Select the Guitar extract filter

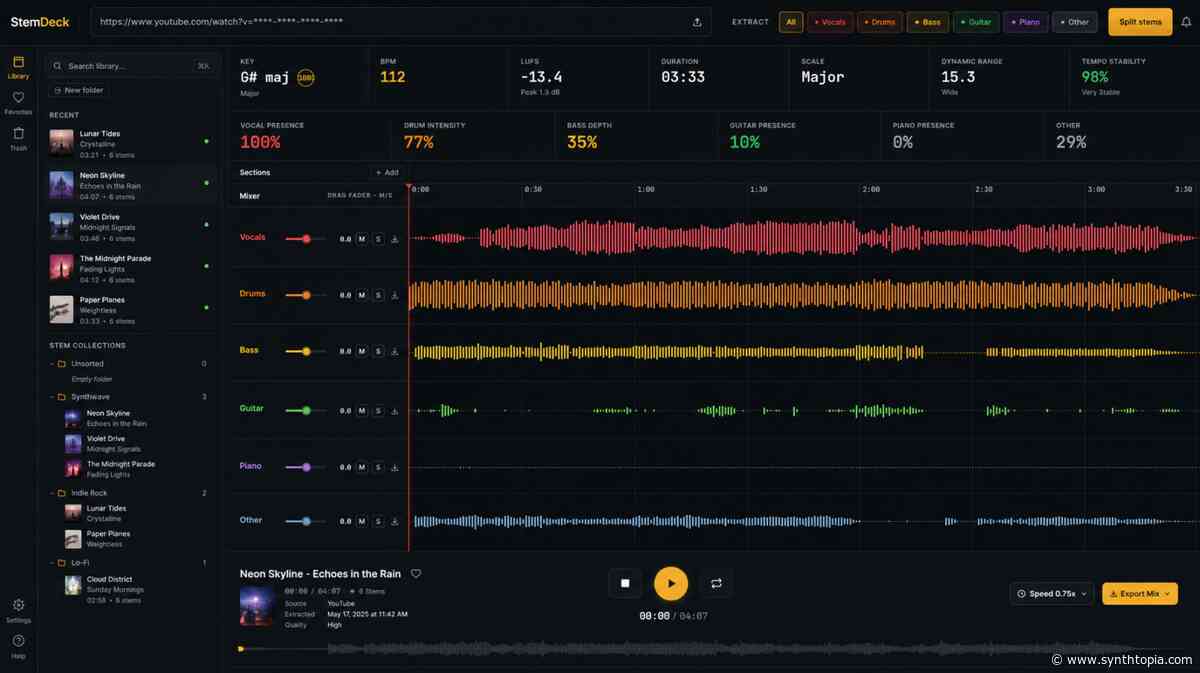pyautogui.click(x=976, y=22)
